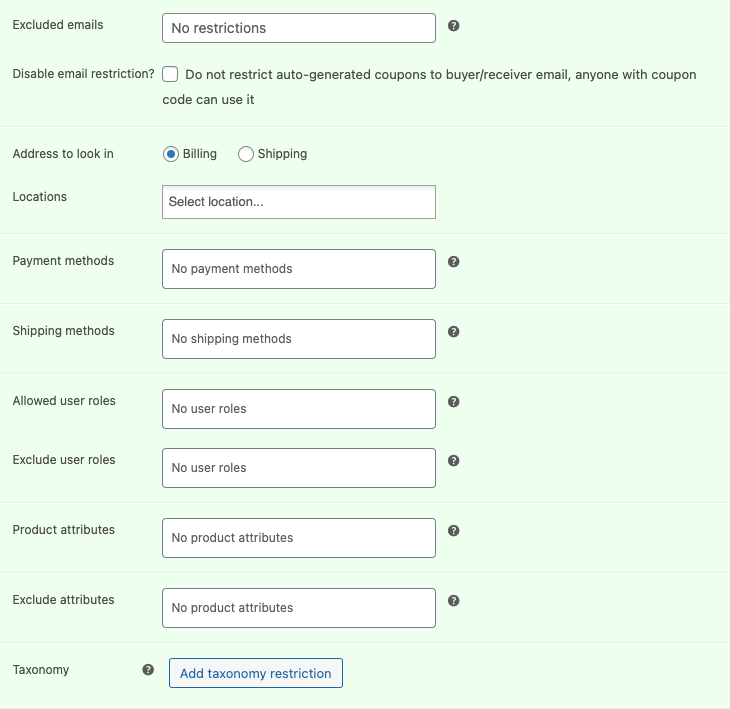Click help icon for Exclude attributes

coord(453,600)
